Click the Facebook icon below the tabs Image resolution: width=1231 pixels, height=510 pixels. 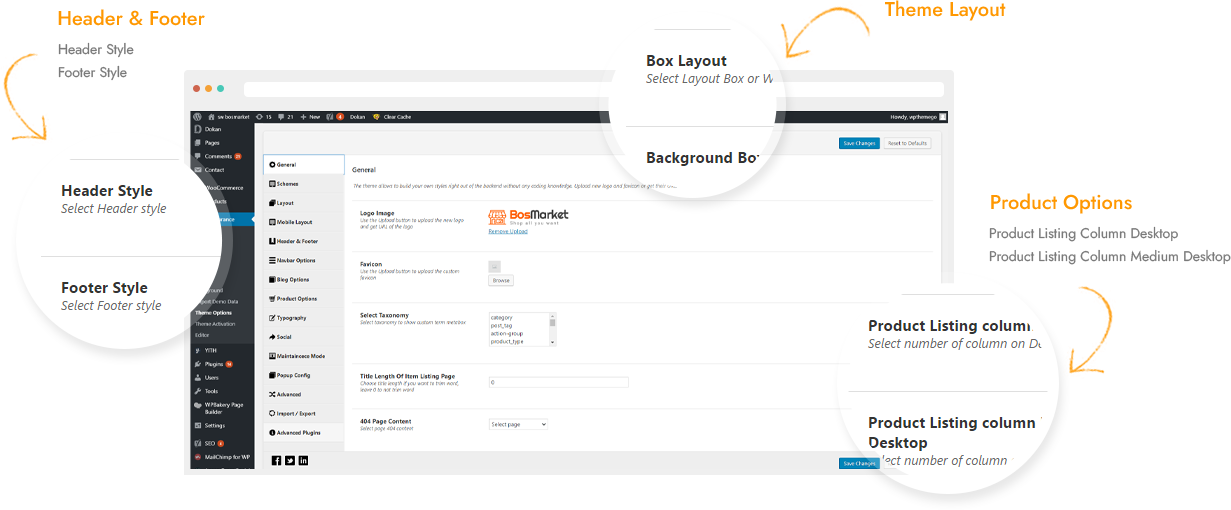(277, 460)
